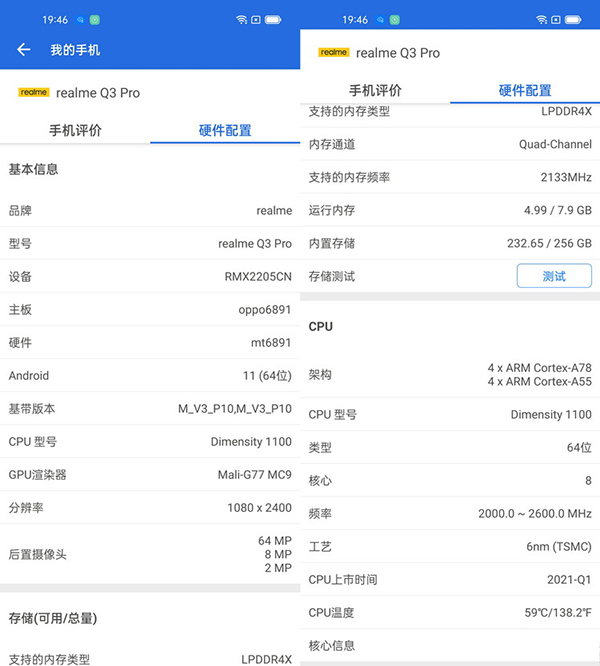Tap the CPU launch date 2021-Q1

click(569, 580)
